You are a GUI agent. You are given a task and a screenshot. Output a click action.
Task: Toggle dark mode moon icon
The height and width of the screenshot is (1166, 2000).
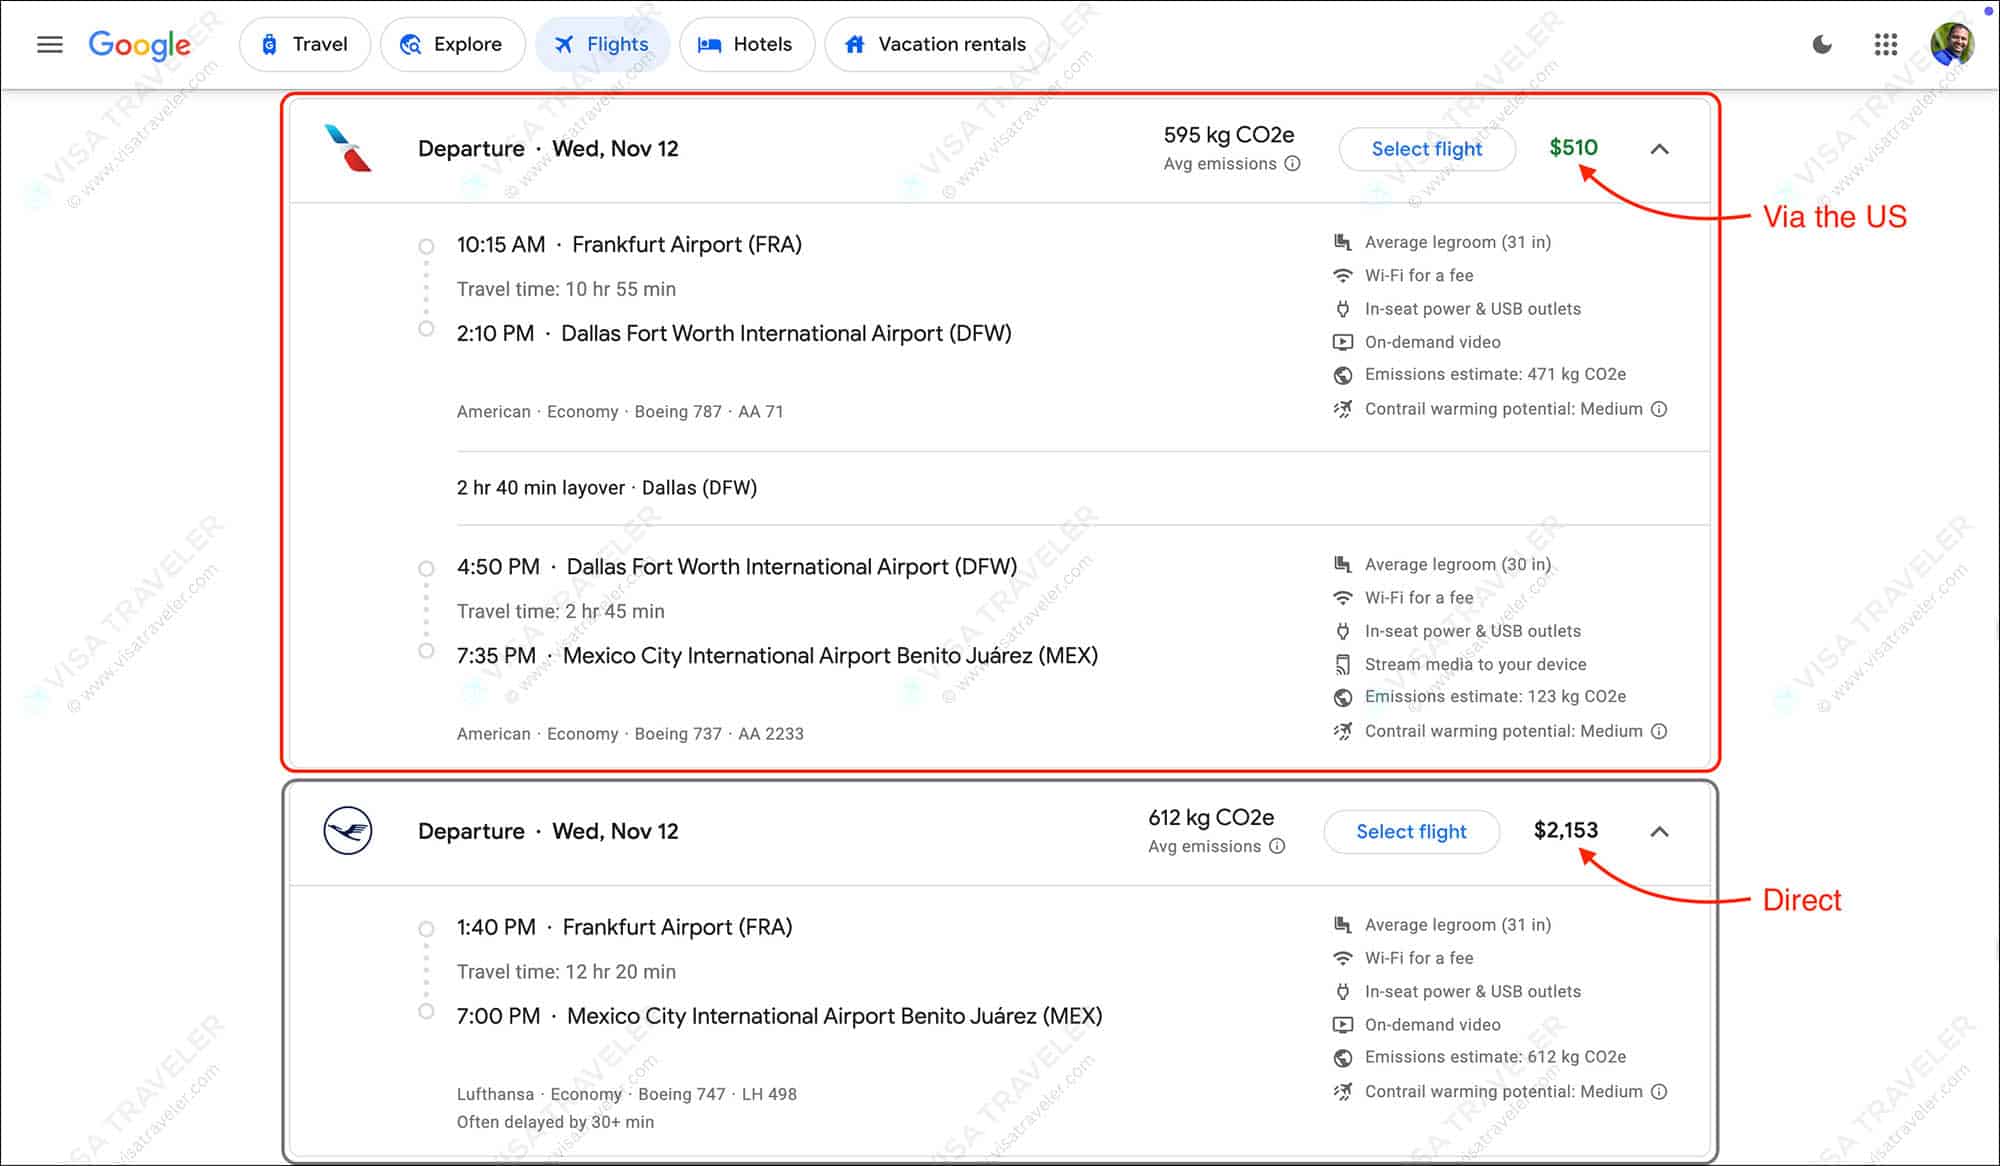tap(1822, 44)
